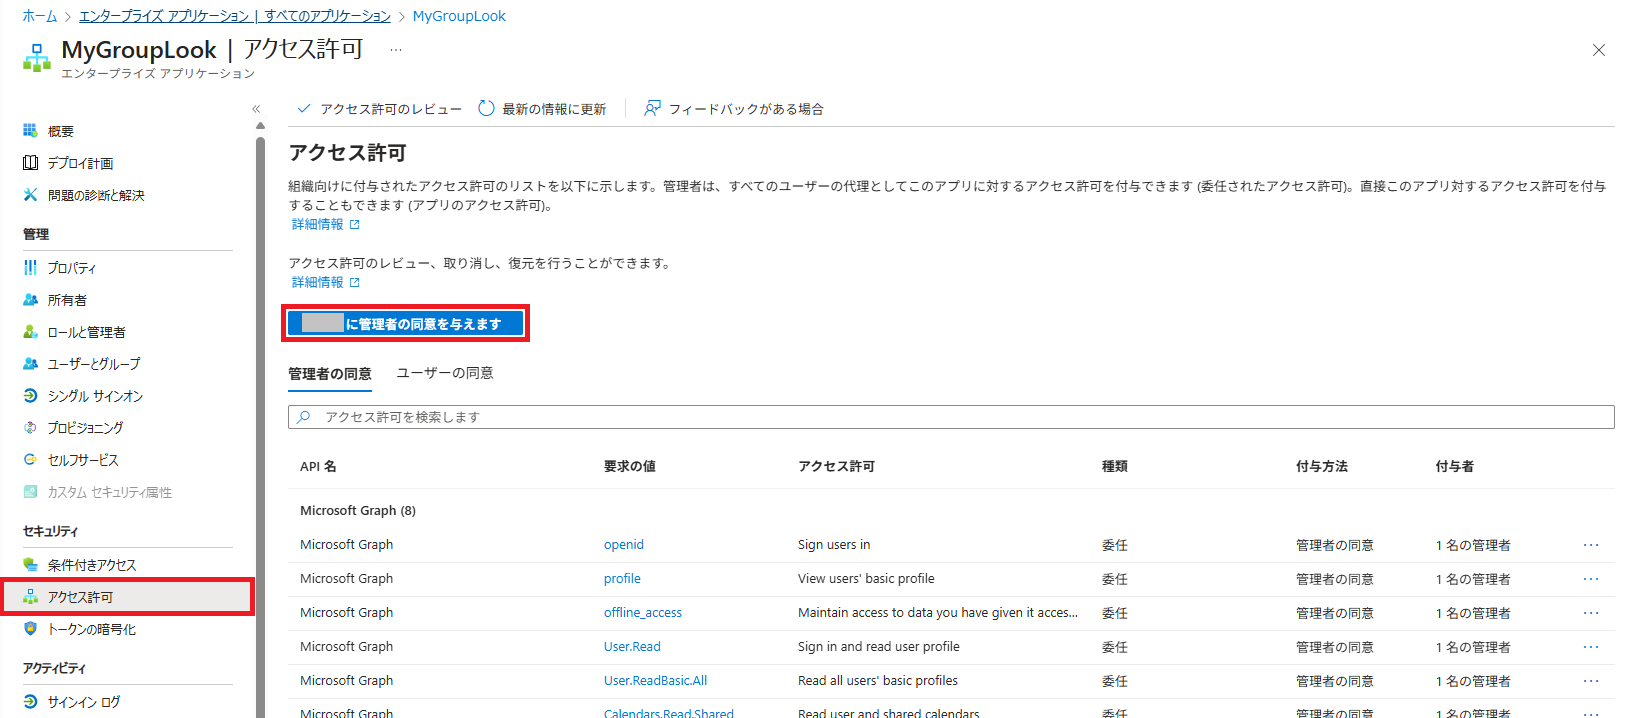
Task: Open プロパティ in the sidebar menu
Action: (x=72, y=268)
